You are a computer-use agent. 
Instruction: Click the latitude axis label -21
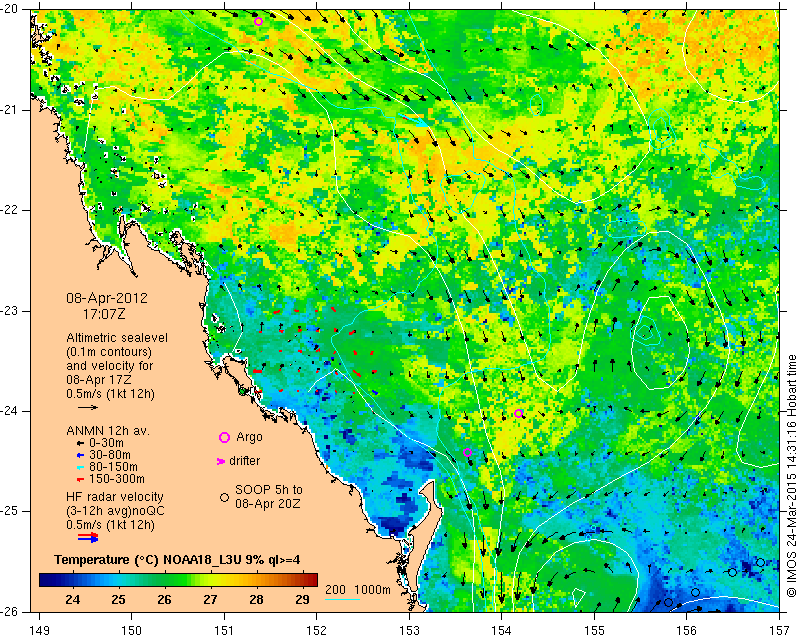(x=10, y=110)
